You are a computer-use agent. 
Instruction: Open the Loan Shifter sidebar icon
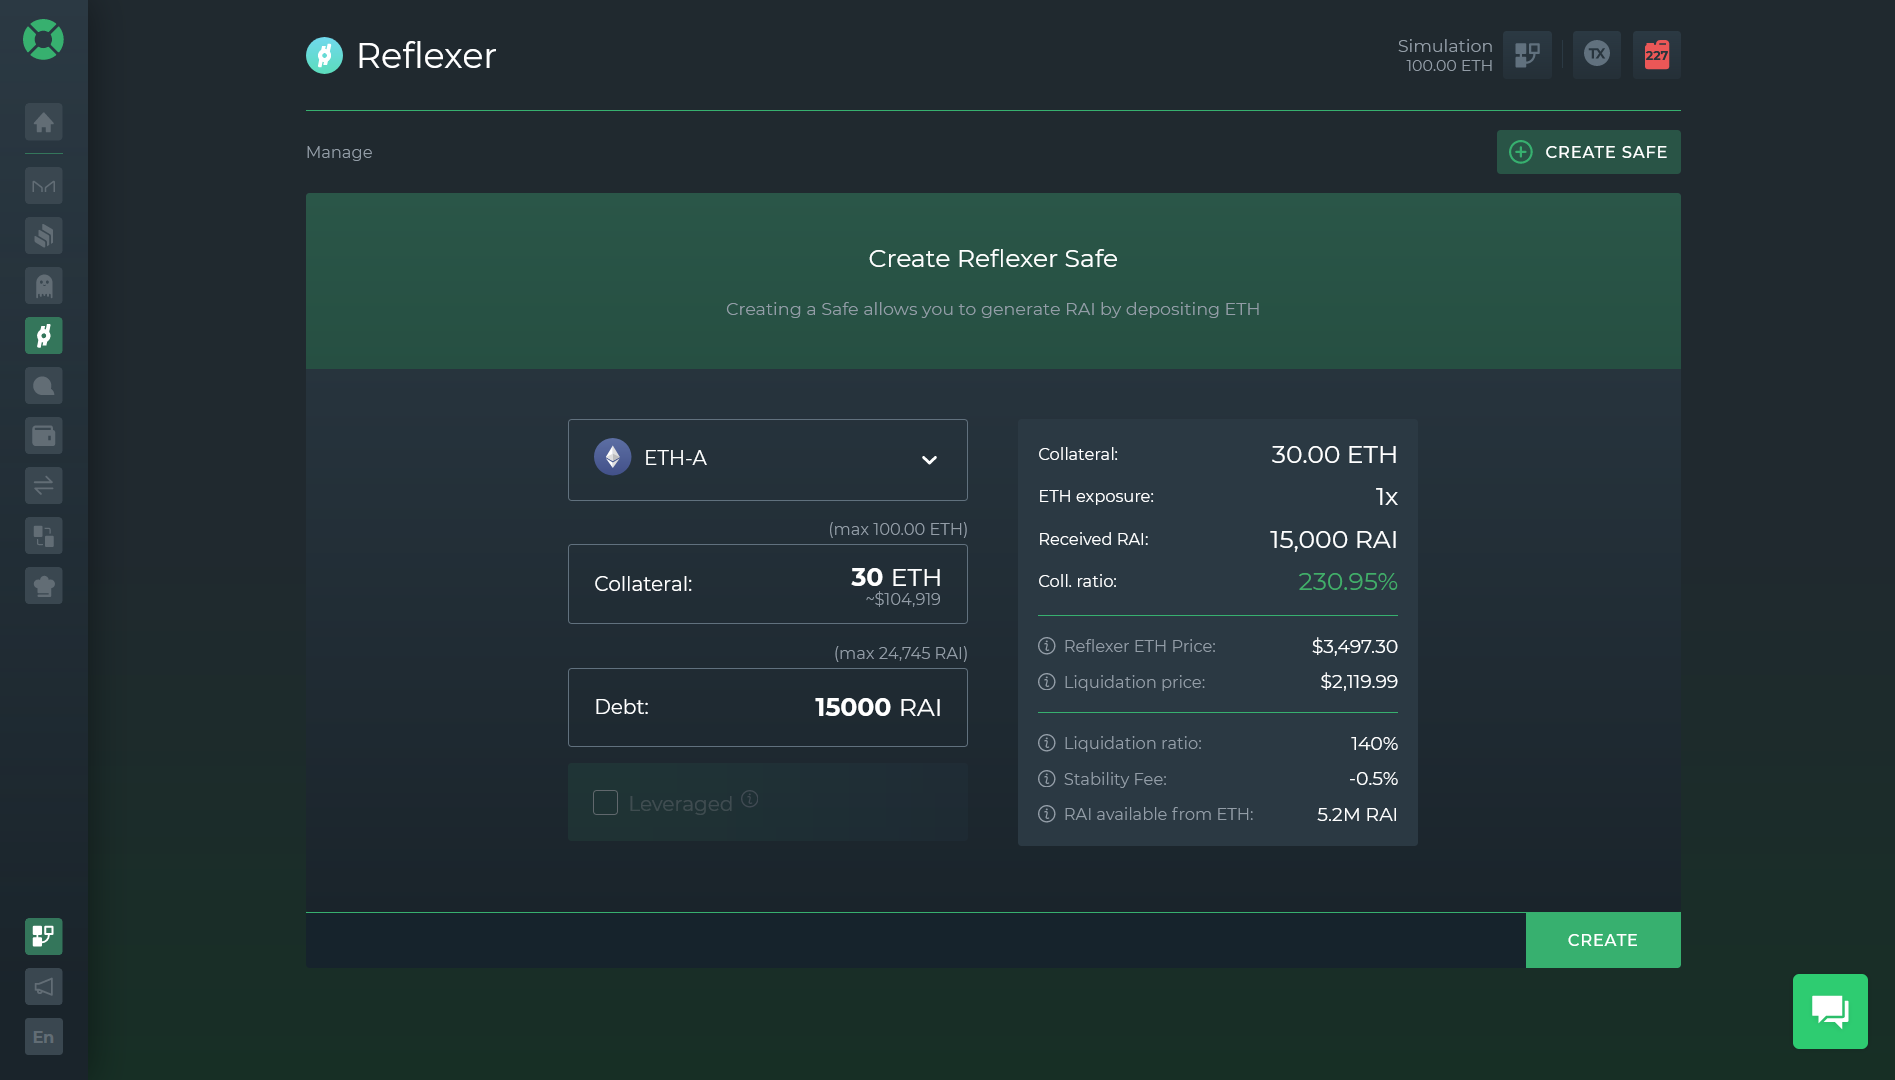pyautogui.click(x=44, y=536)
